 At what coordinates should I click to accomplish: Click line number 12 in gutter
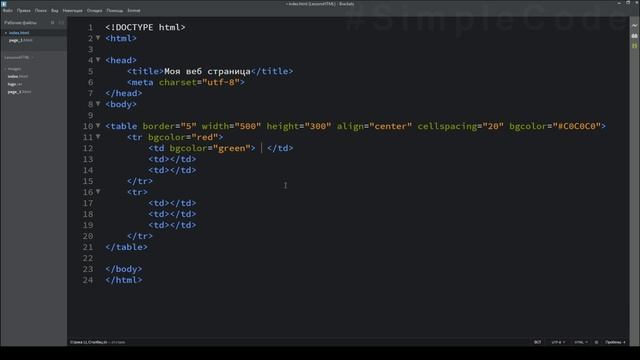[x=88, y=148]
